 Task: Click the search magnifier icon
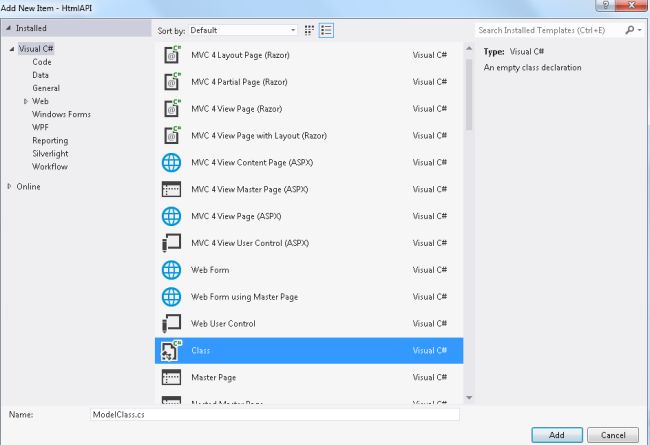pos(630,30)
